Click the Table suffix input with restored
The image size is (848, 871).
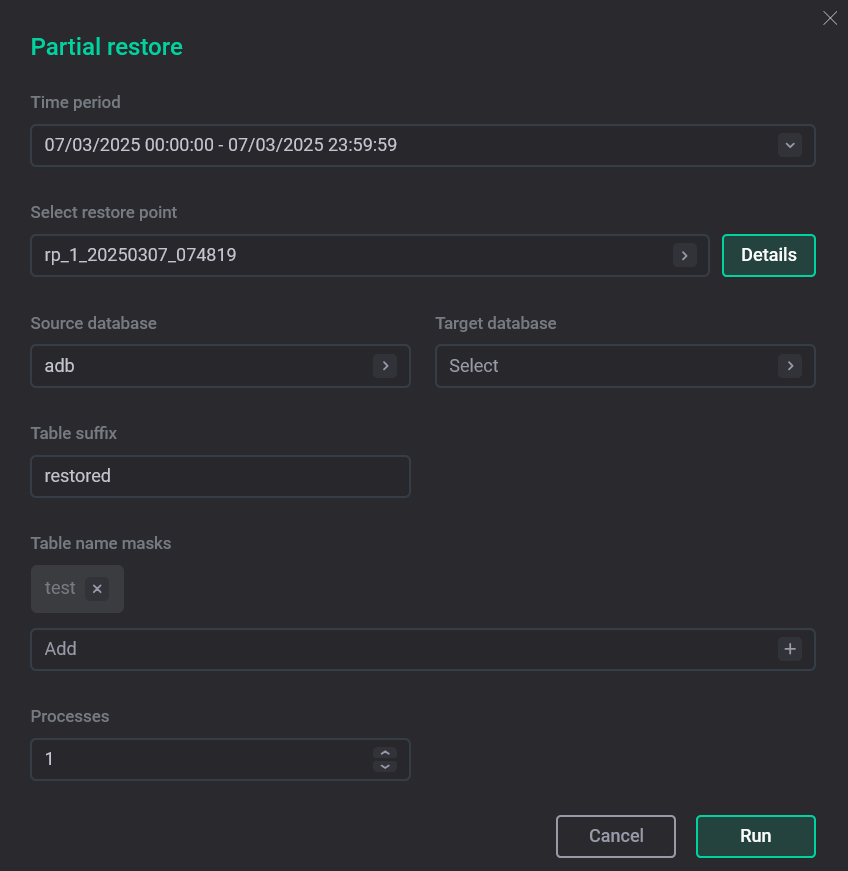coord(220,476)
